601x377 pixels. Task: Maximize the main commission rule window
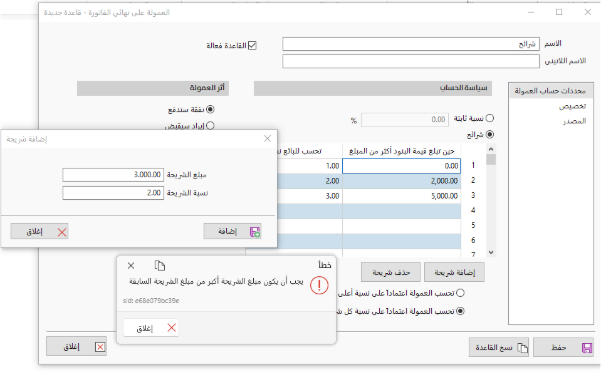click(x=559, y=12)
